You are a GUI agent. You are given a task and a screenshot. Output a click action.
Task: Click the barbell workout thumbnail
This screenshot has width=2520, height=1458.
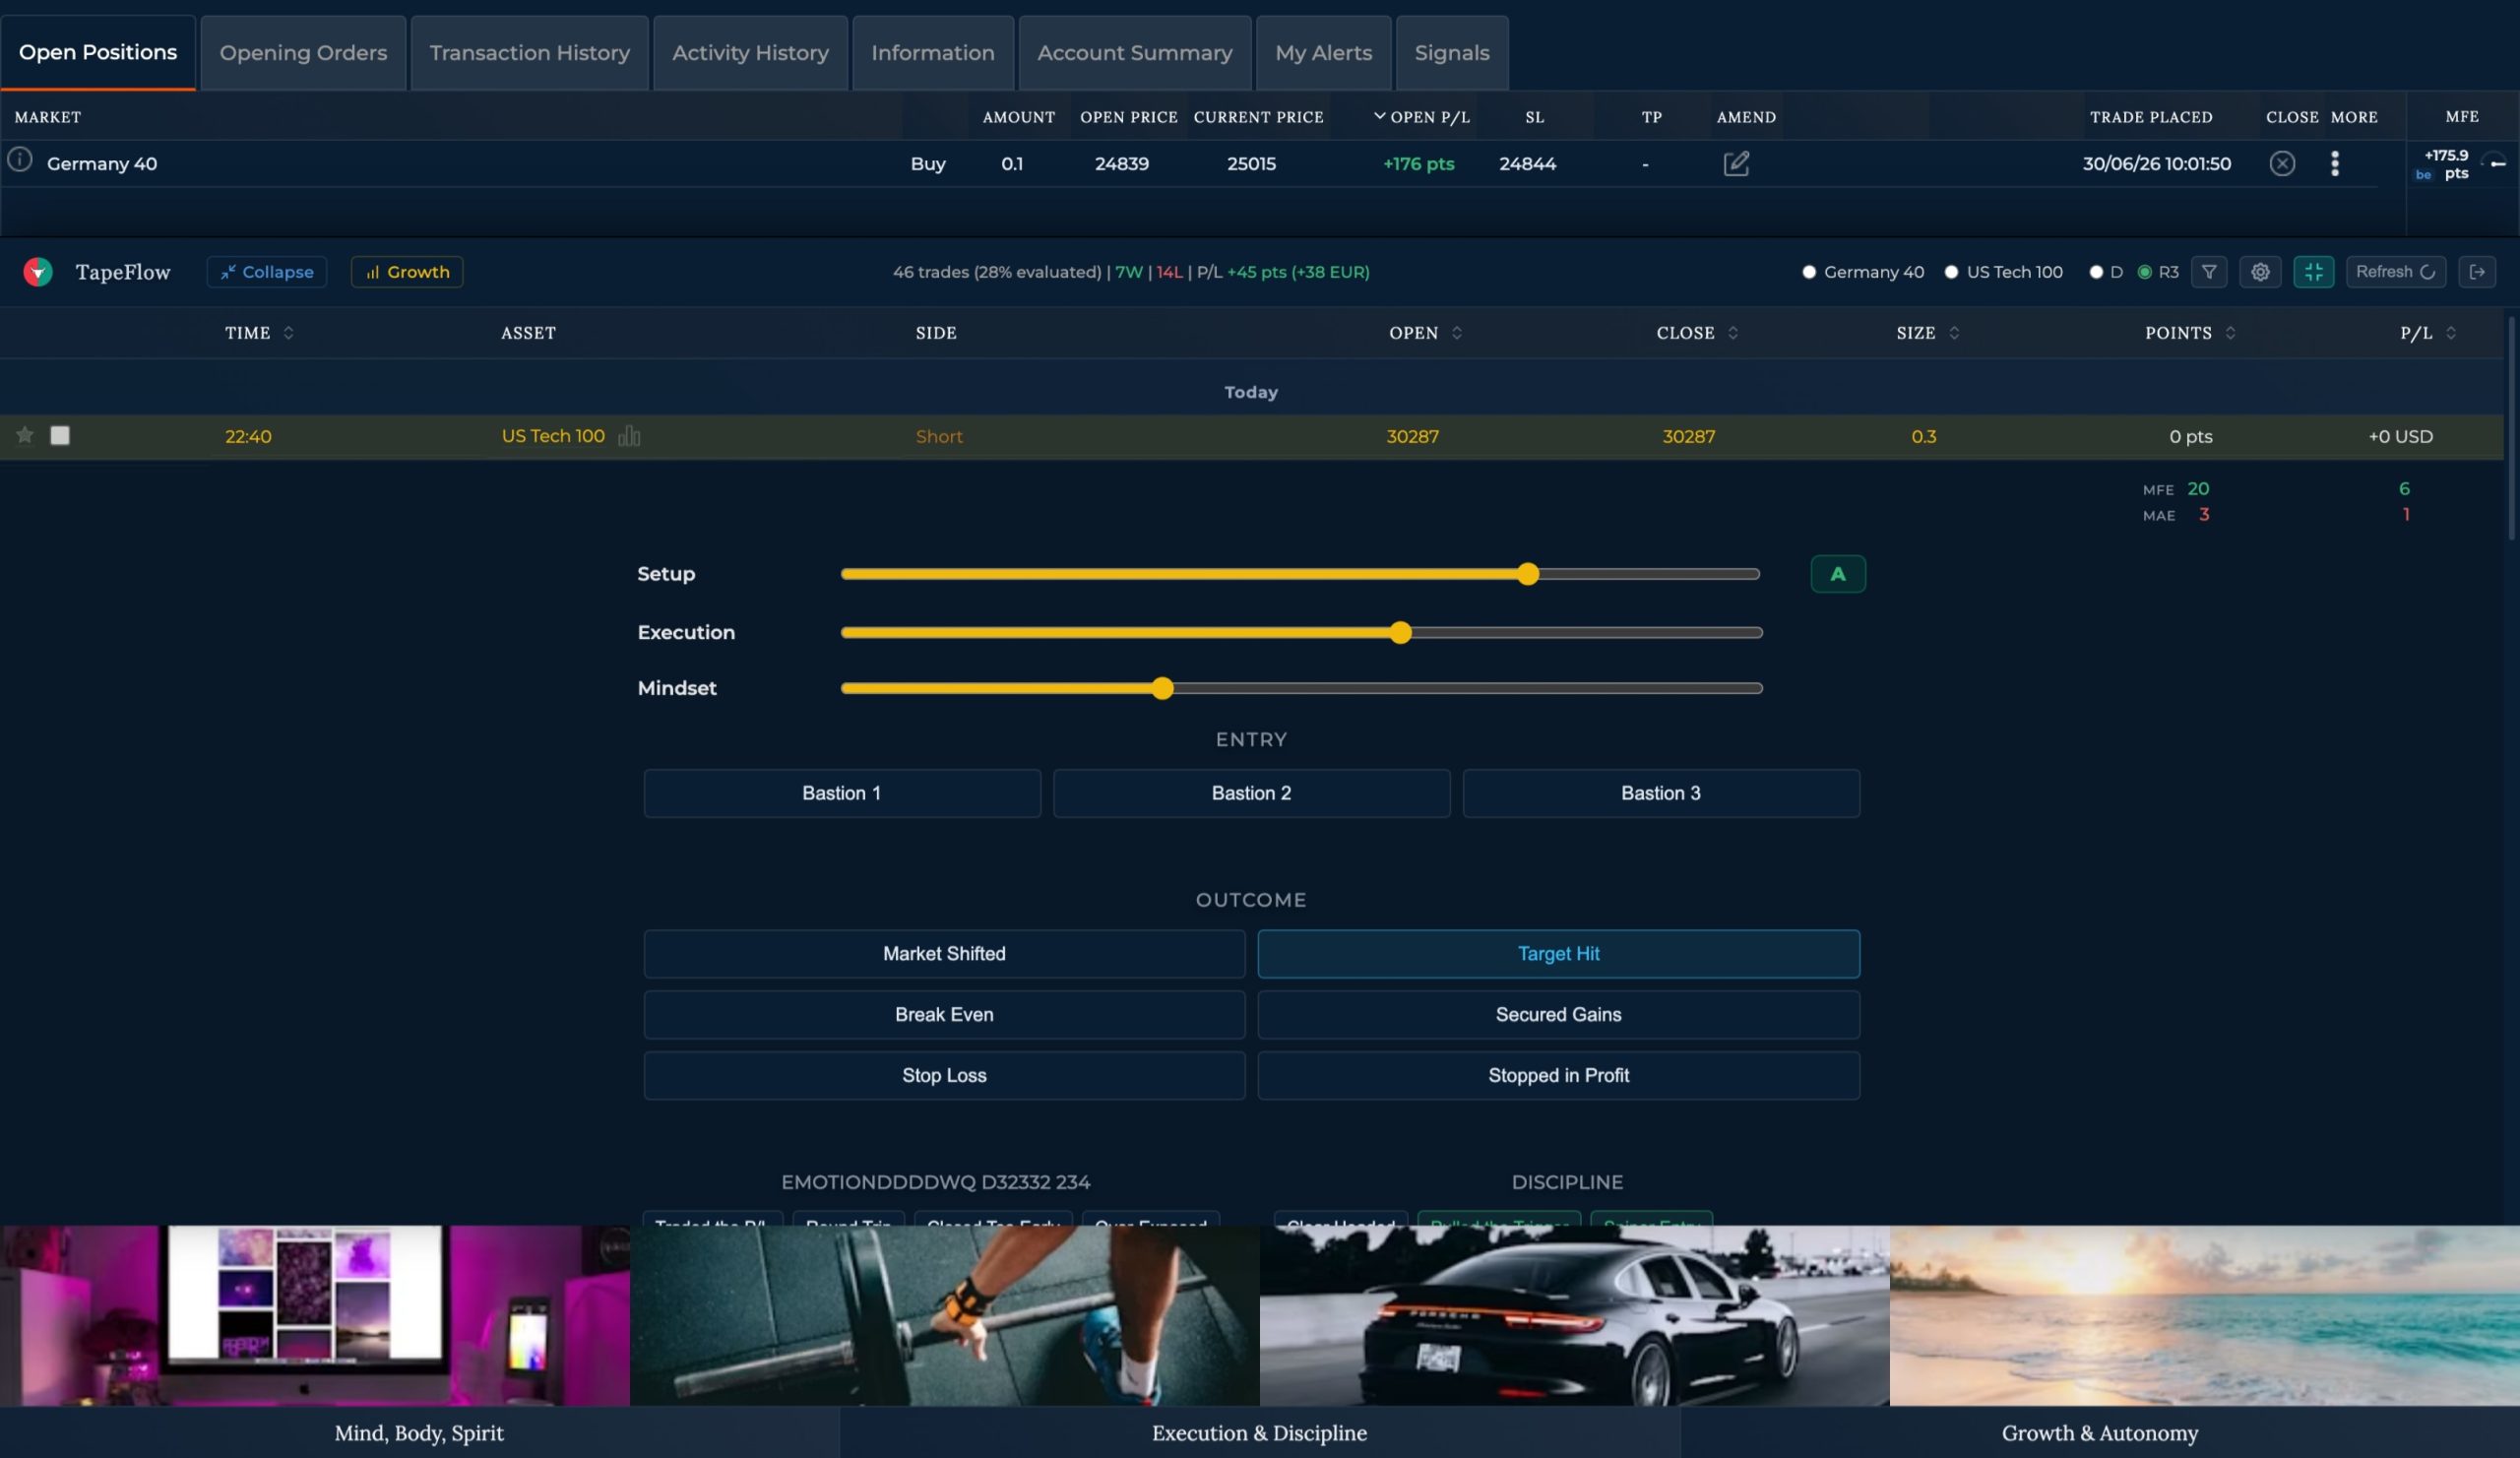click(x=945, y=1315)
